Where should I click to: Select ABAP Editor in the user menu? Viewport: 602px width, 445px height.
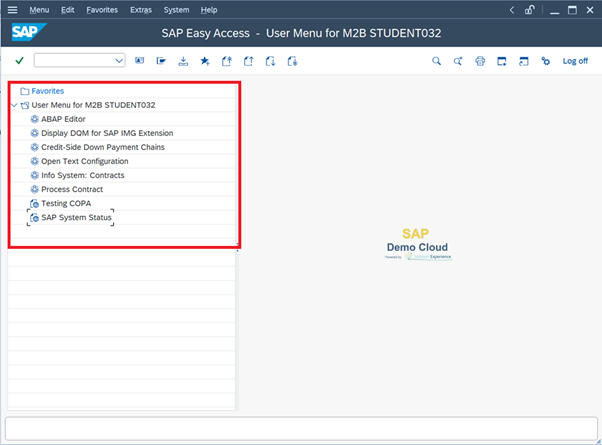(x=63, y=119)
